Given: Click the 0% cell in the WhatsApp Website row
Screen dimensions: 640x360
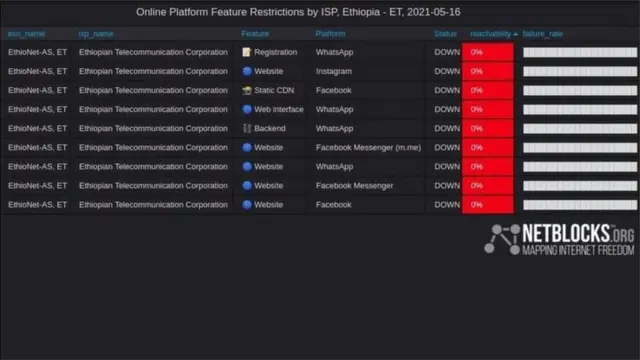Looking at the screenshot, I should pos(488,167).
